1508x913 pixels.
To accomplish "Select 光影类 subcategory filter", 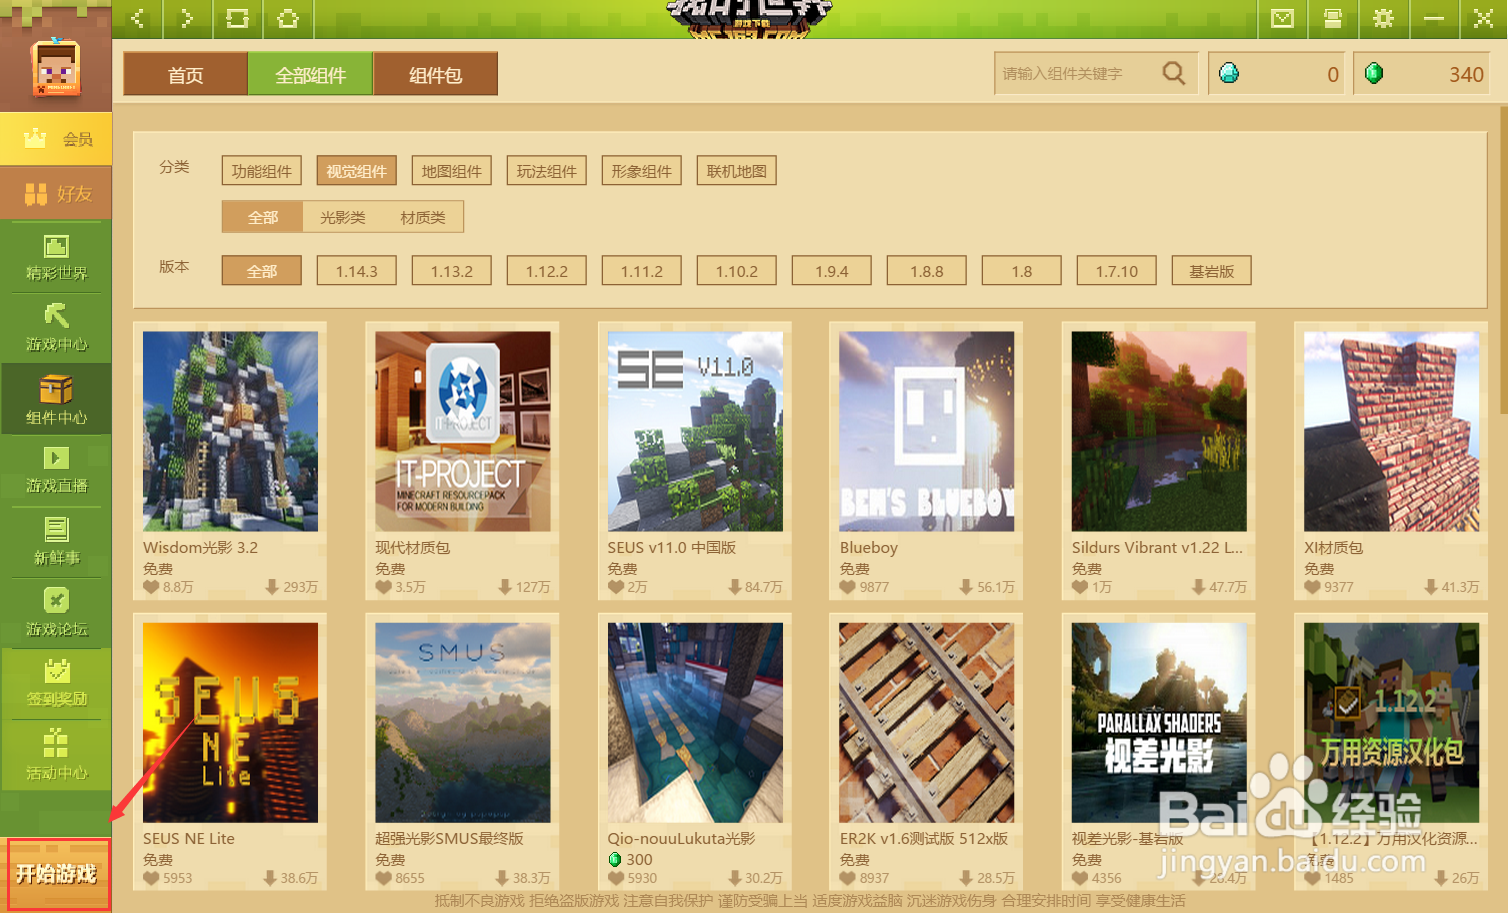I will coord(343,217).
